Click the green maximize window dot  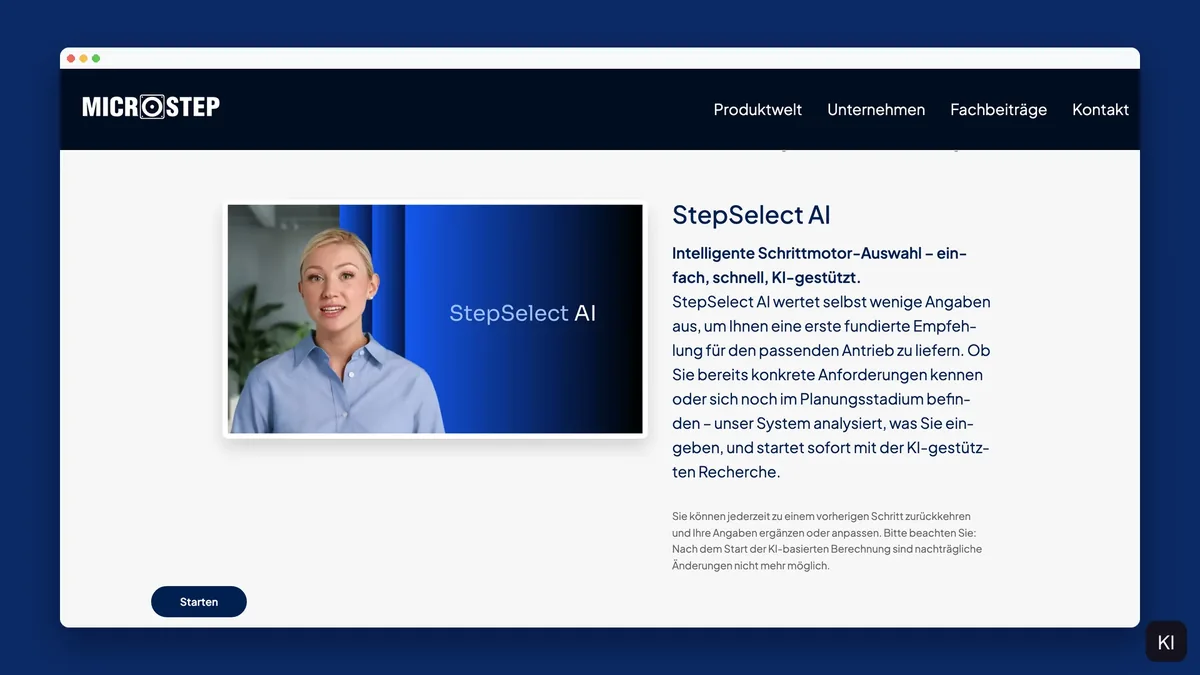point(96,58)
